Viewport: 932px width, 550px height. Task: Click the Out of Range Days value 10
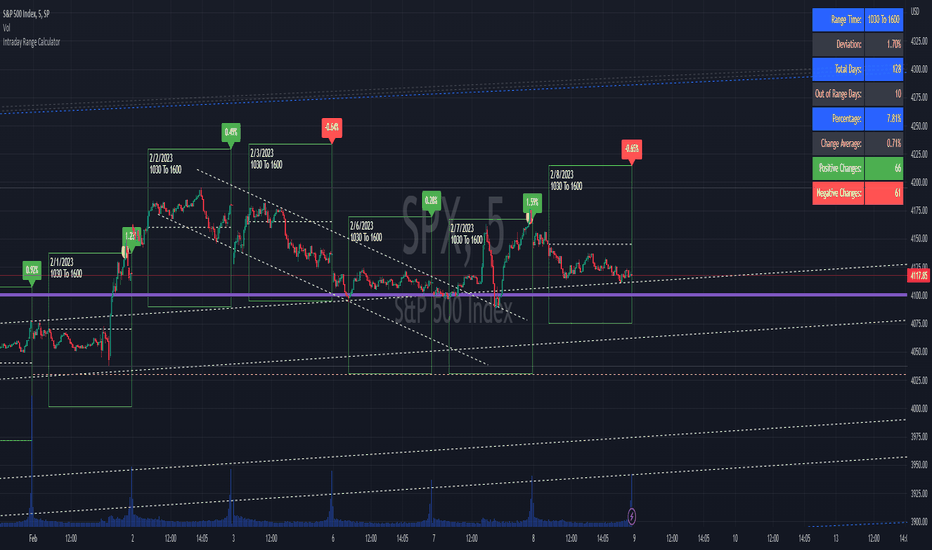(x=884, y=94)
